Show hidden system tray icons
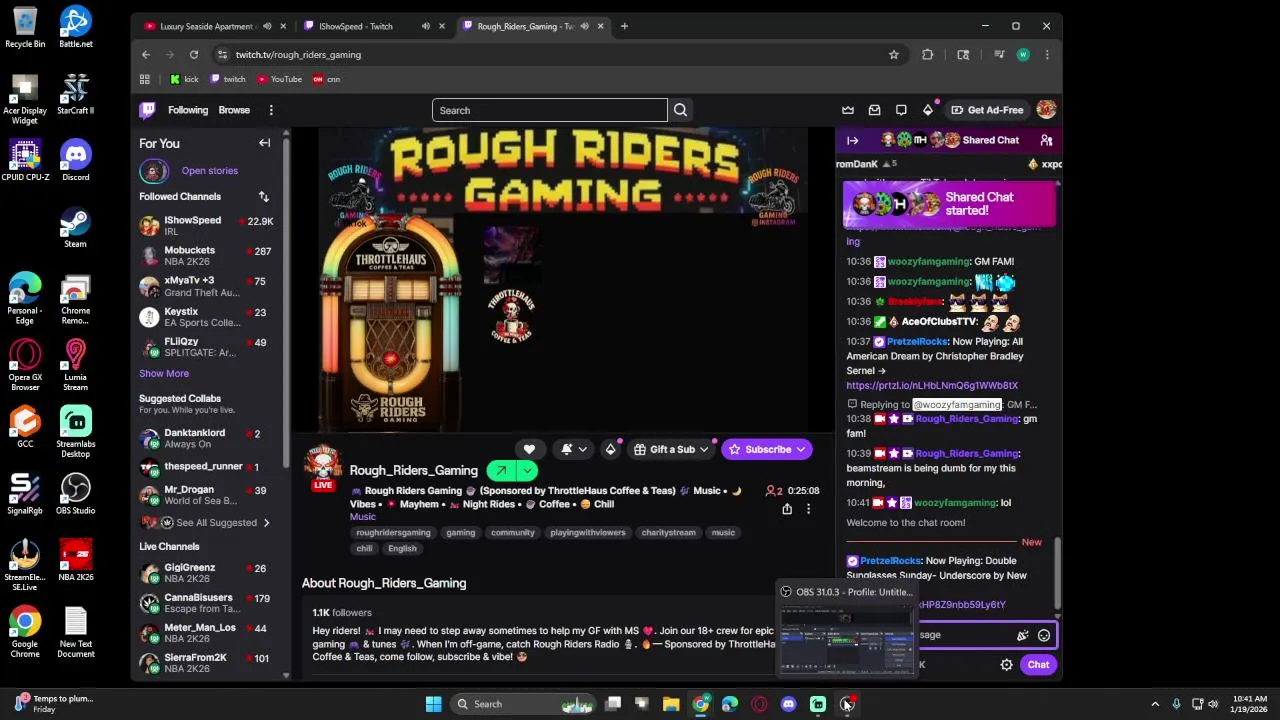 click(1155, 704)
